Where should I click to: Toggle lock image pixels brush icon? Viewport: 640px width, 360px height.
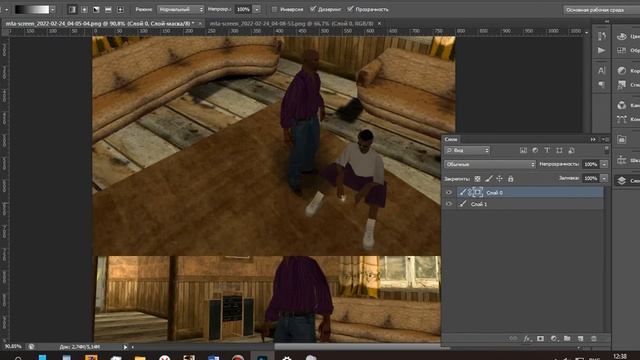tap(489, 179)
